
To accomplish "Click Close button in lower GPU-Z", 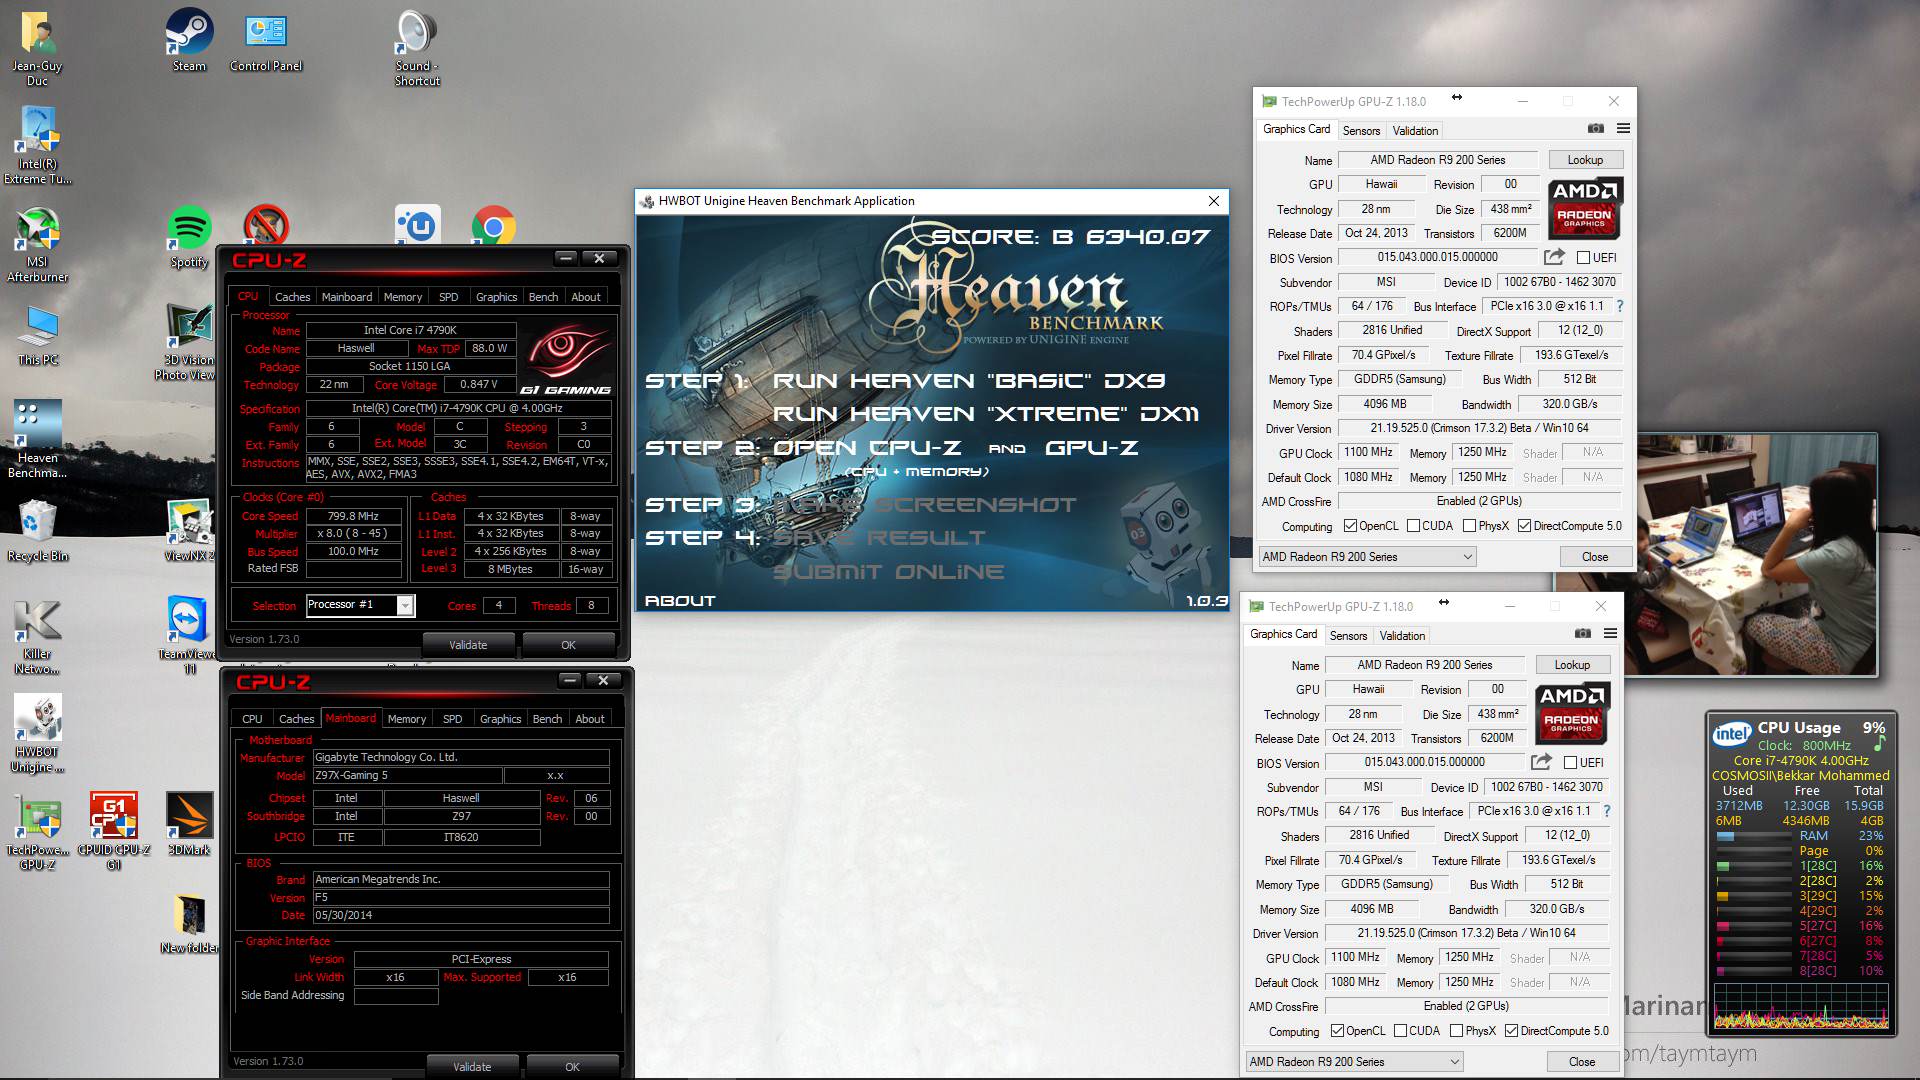I will coord(1582,1062).
